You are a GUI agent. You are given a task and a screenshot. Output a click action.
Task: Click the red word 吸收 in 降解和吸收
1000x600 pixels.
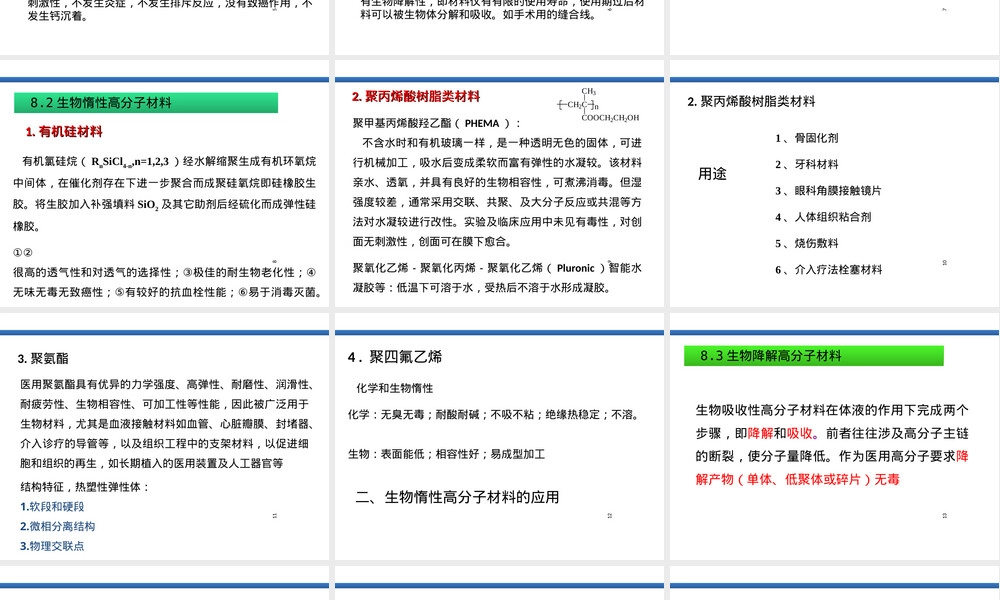pos(800,434)
